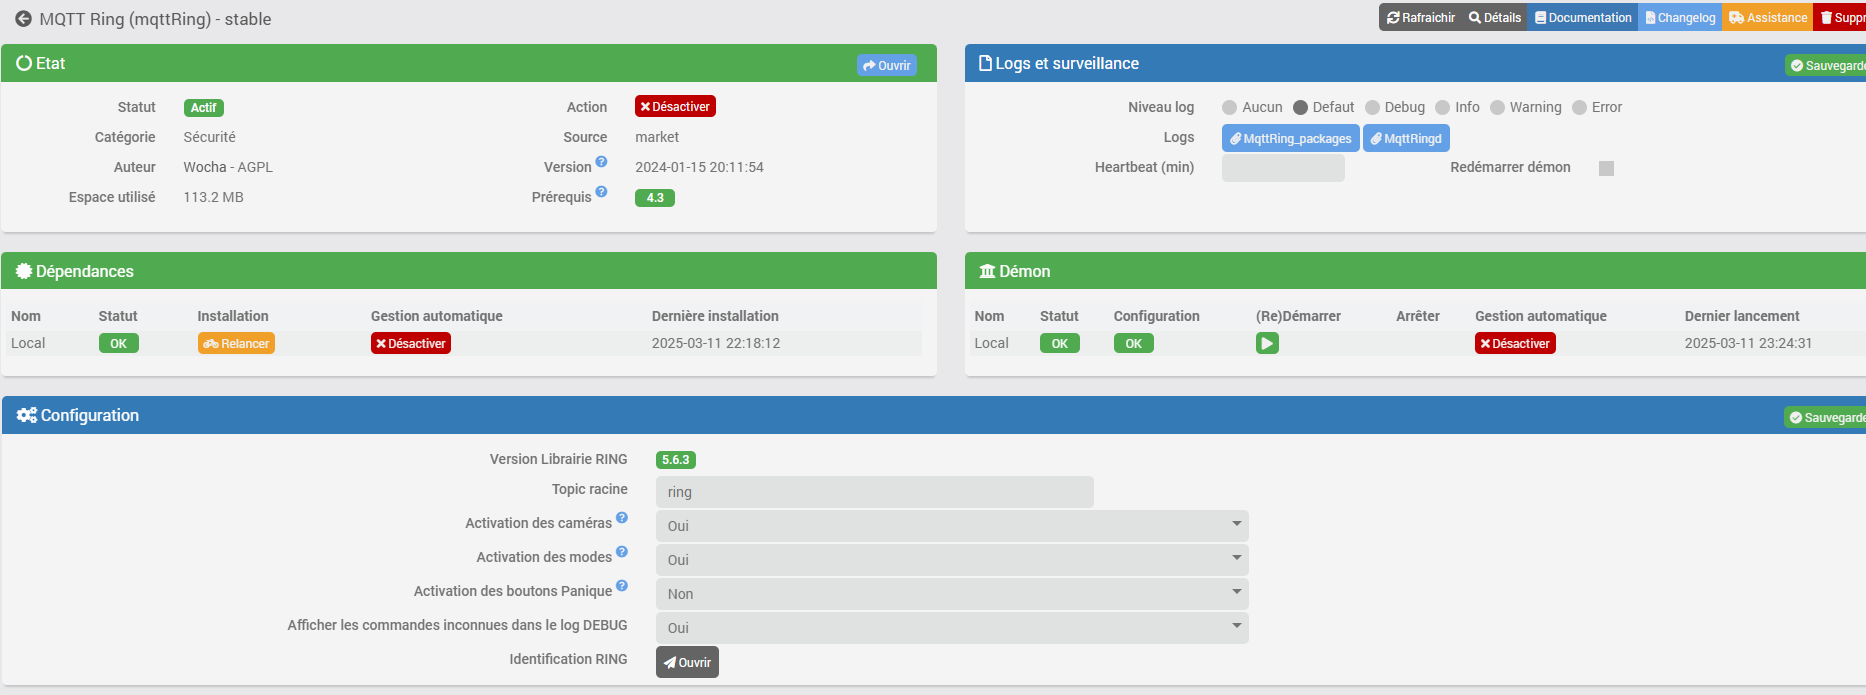This screenshot has height=695, width=1866.
Task: Click the Assistance button
Action: tap(1767, 17)
